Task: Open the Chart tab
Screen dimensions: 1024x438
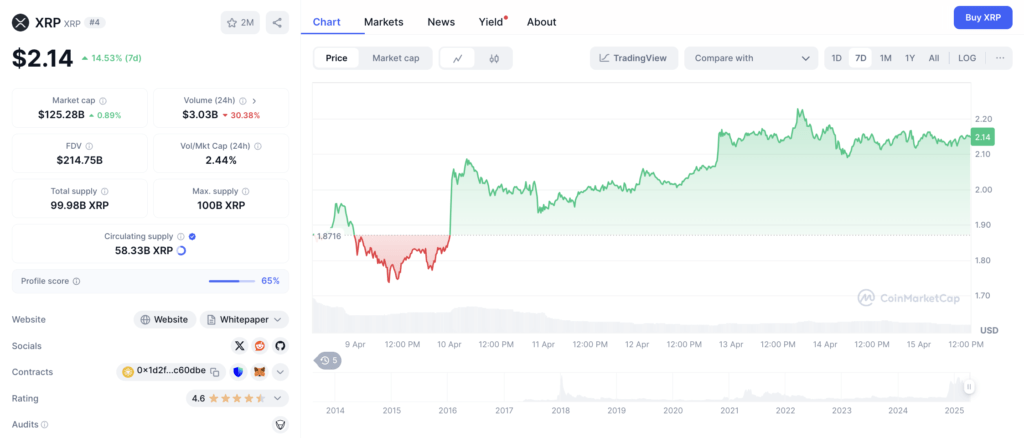Action: (x=327, y=22)
